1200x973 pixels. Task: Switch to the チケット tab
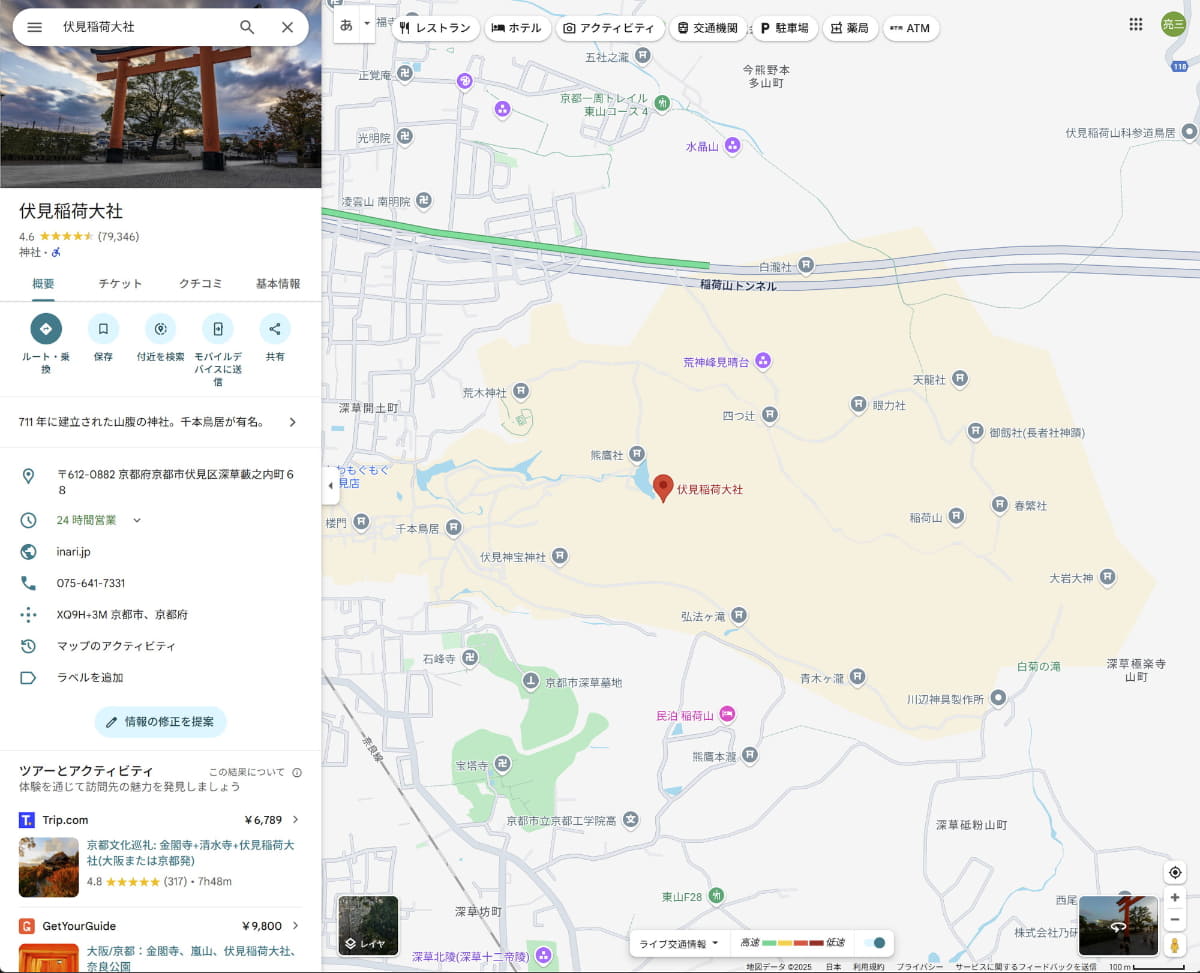(120, 284)
